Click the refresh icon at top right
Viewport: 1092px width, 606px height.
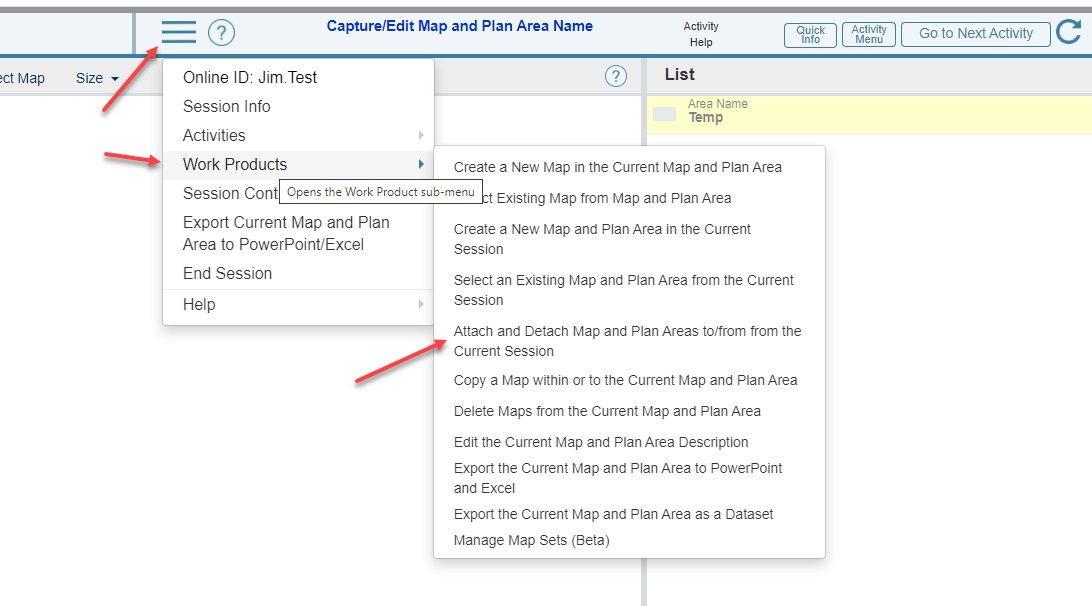coord(1069,31)
